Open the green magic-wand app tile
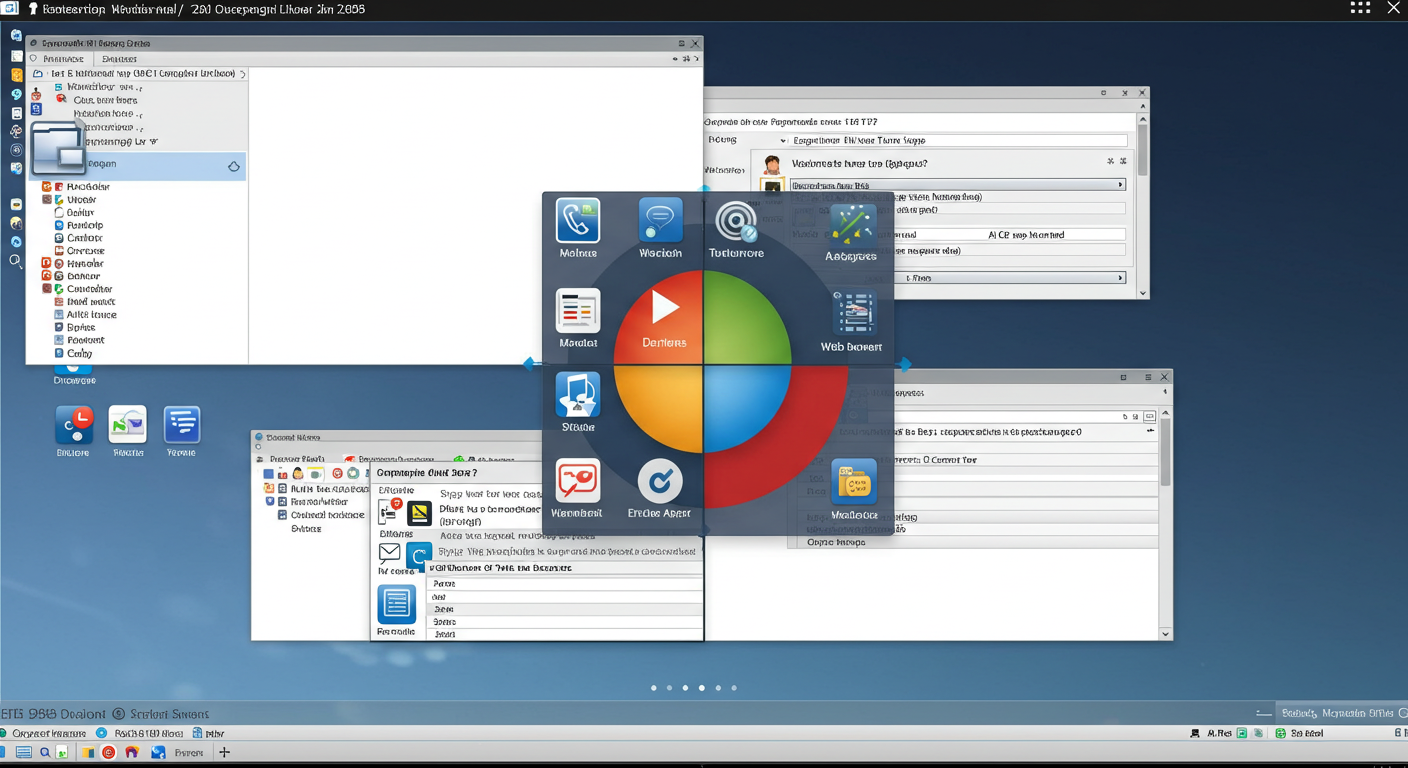Viewport: 1408px width, 768px height. tap(852, 225)
